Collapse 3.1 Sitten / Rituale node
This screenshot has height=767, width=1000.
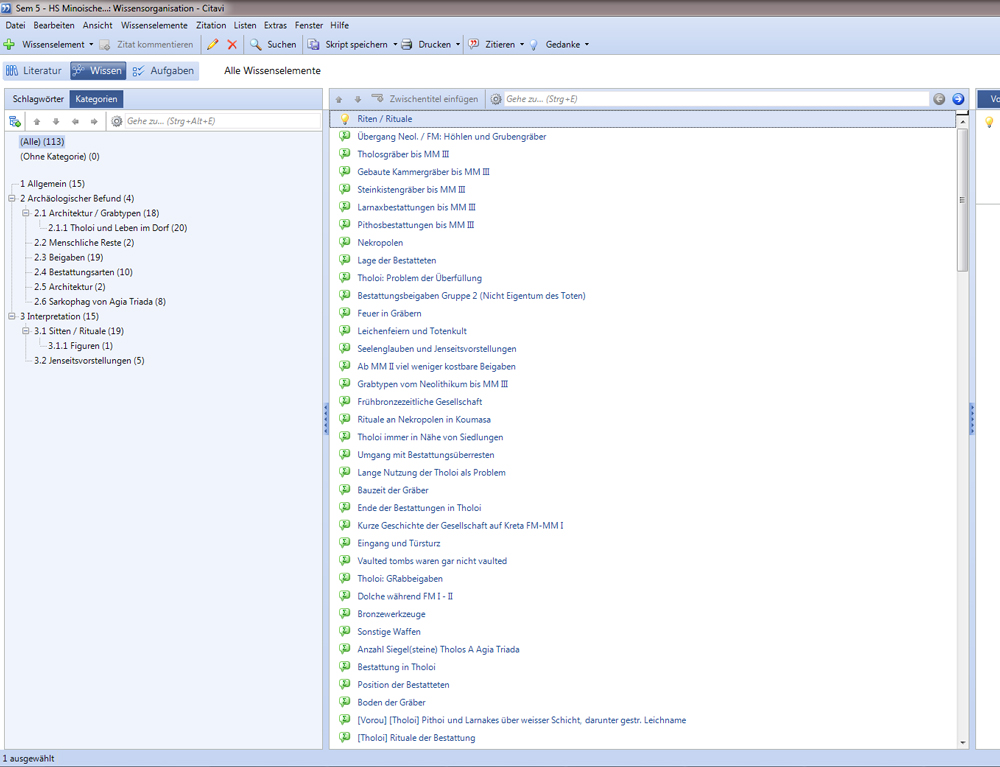coord(26,331)
